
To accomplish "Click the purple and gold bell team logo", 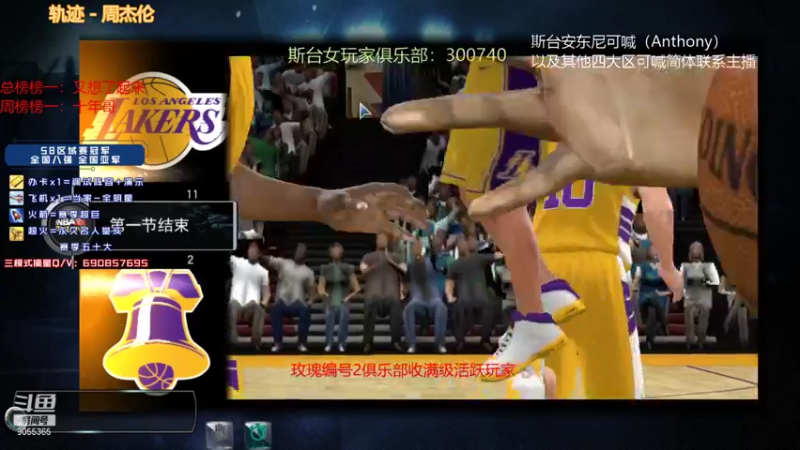I will tap(156, 331).
